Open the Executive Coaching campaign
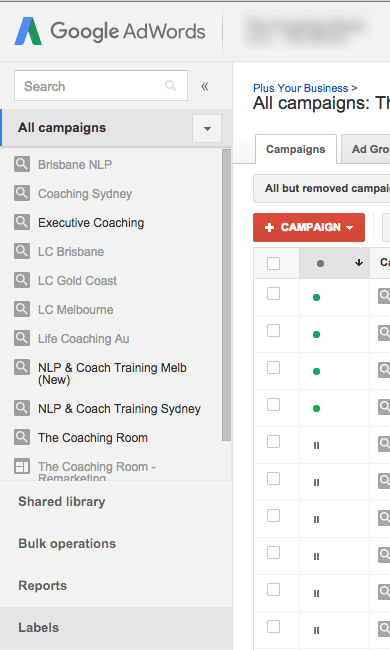The height and width of the screenshot is (650, 390). click(91, 223)
